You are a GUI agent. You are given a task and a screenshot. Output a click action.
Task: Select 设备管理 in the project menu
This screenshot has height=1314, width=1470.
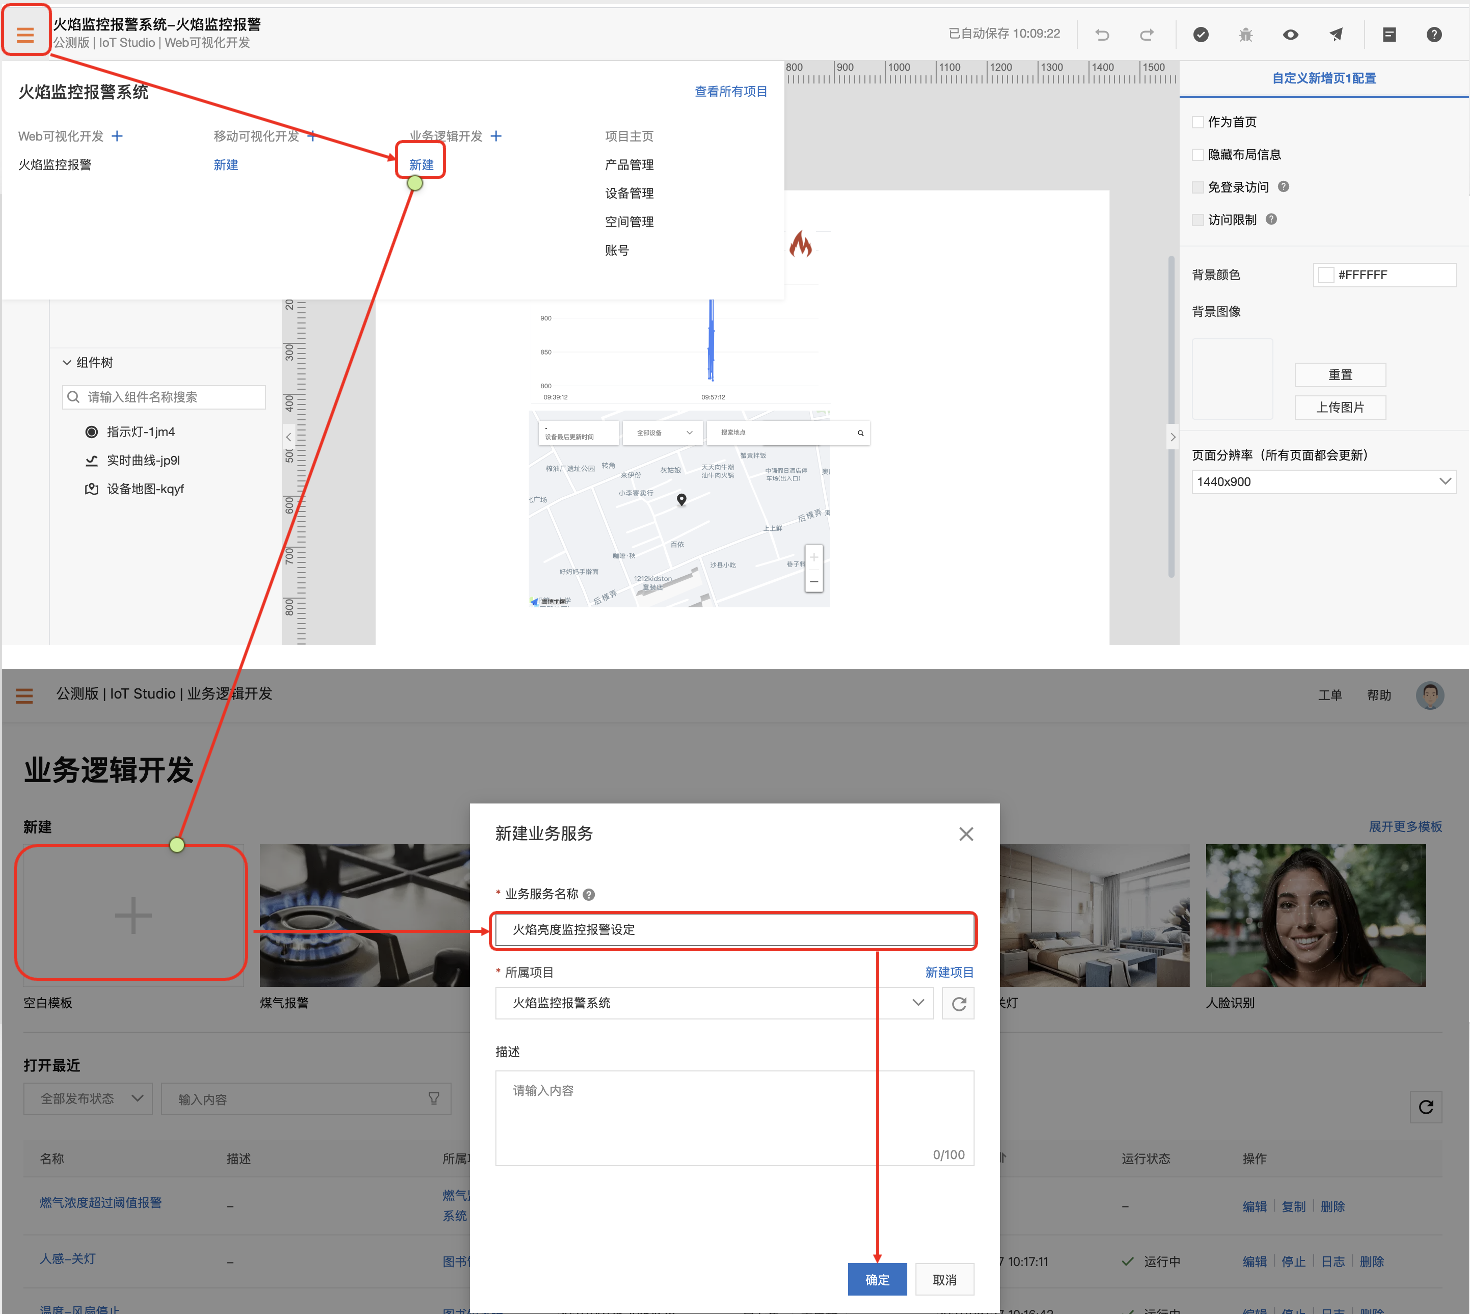pos(629,193)
